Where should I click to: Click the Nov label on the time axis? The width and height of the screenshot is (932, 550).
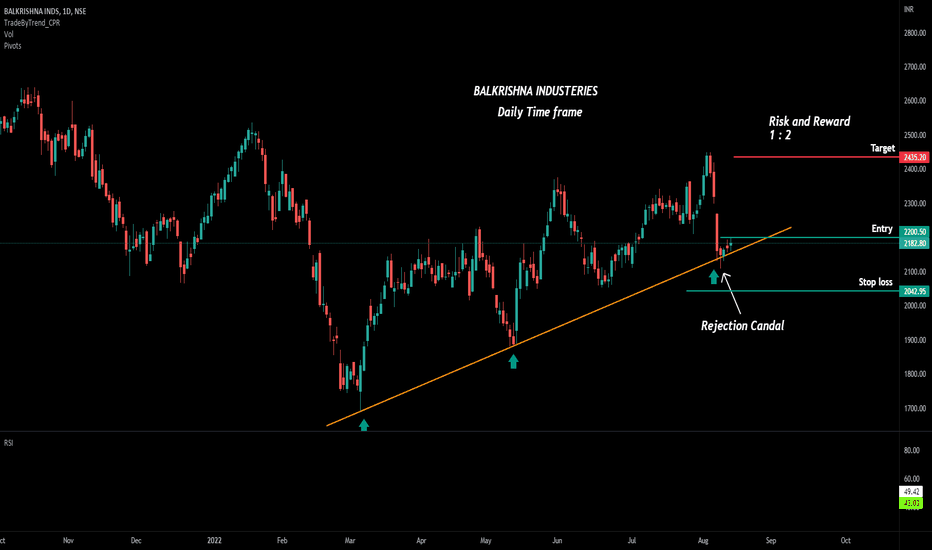click(x=68, y=540)
